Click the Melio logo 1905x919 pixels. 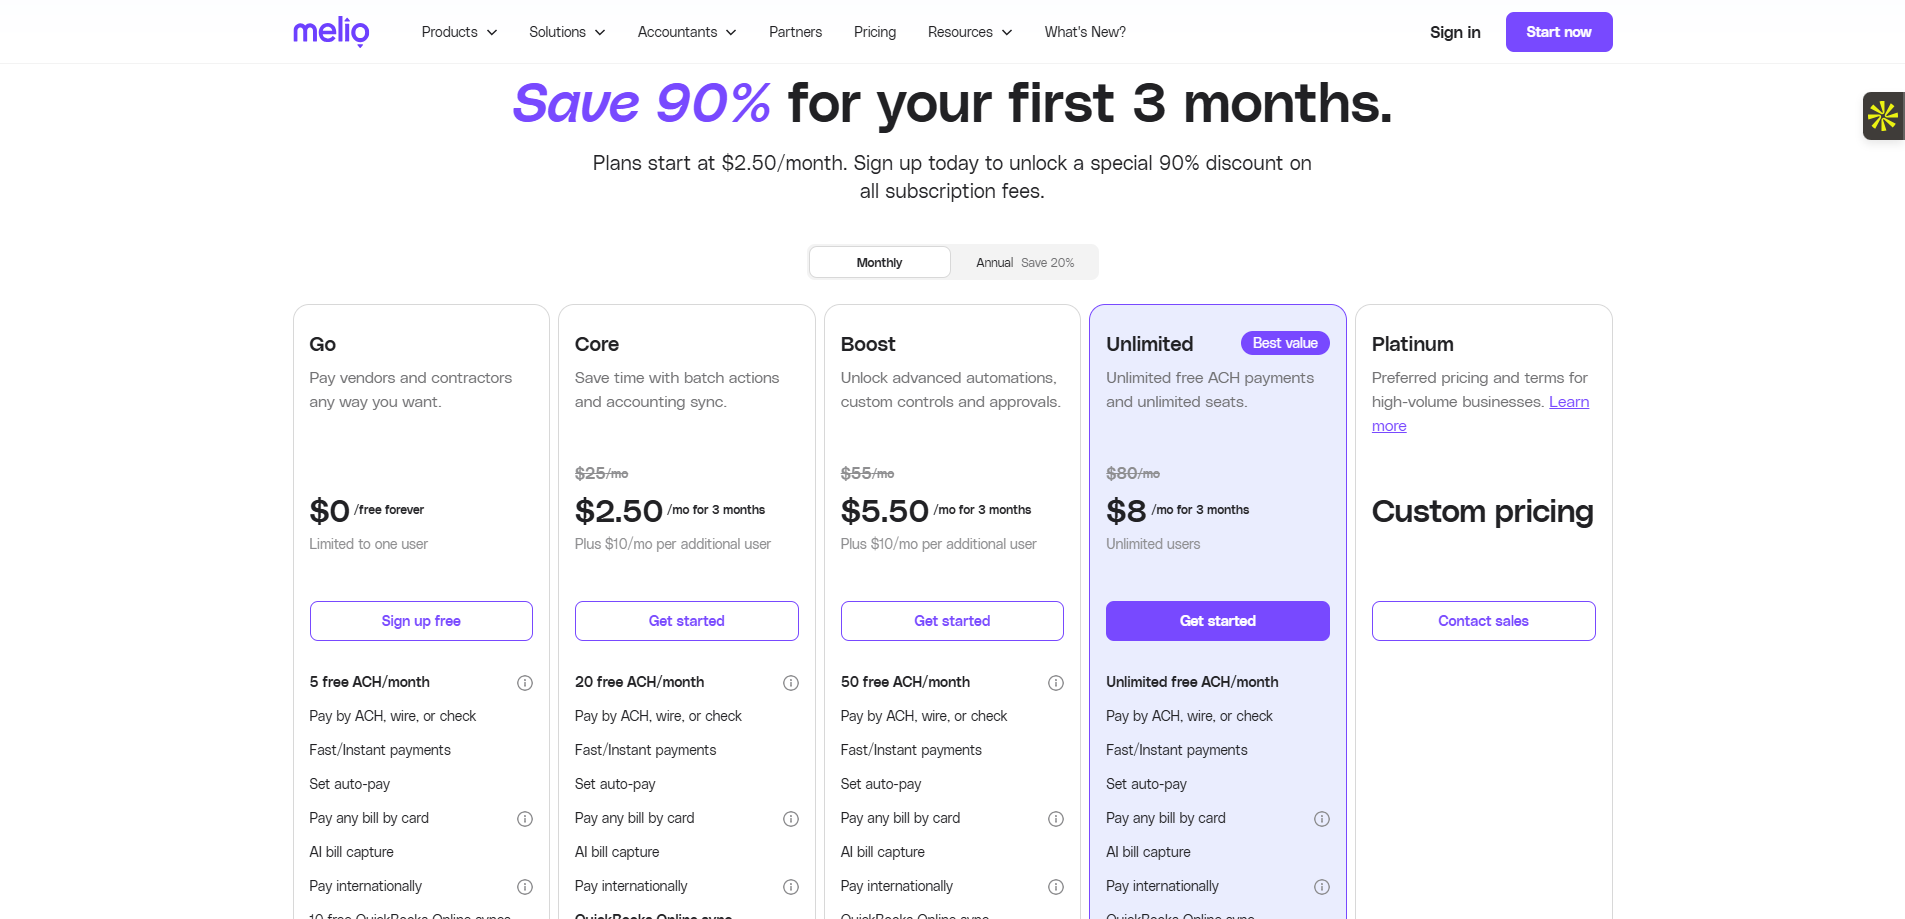point(331,32)
